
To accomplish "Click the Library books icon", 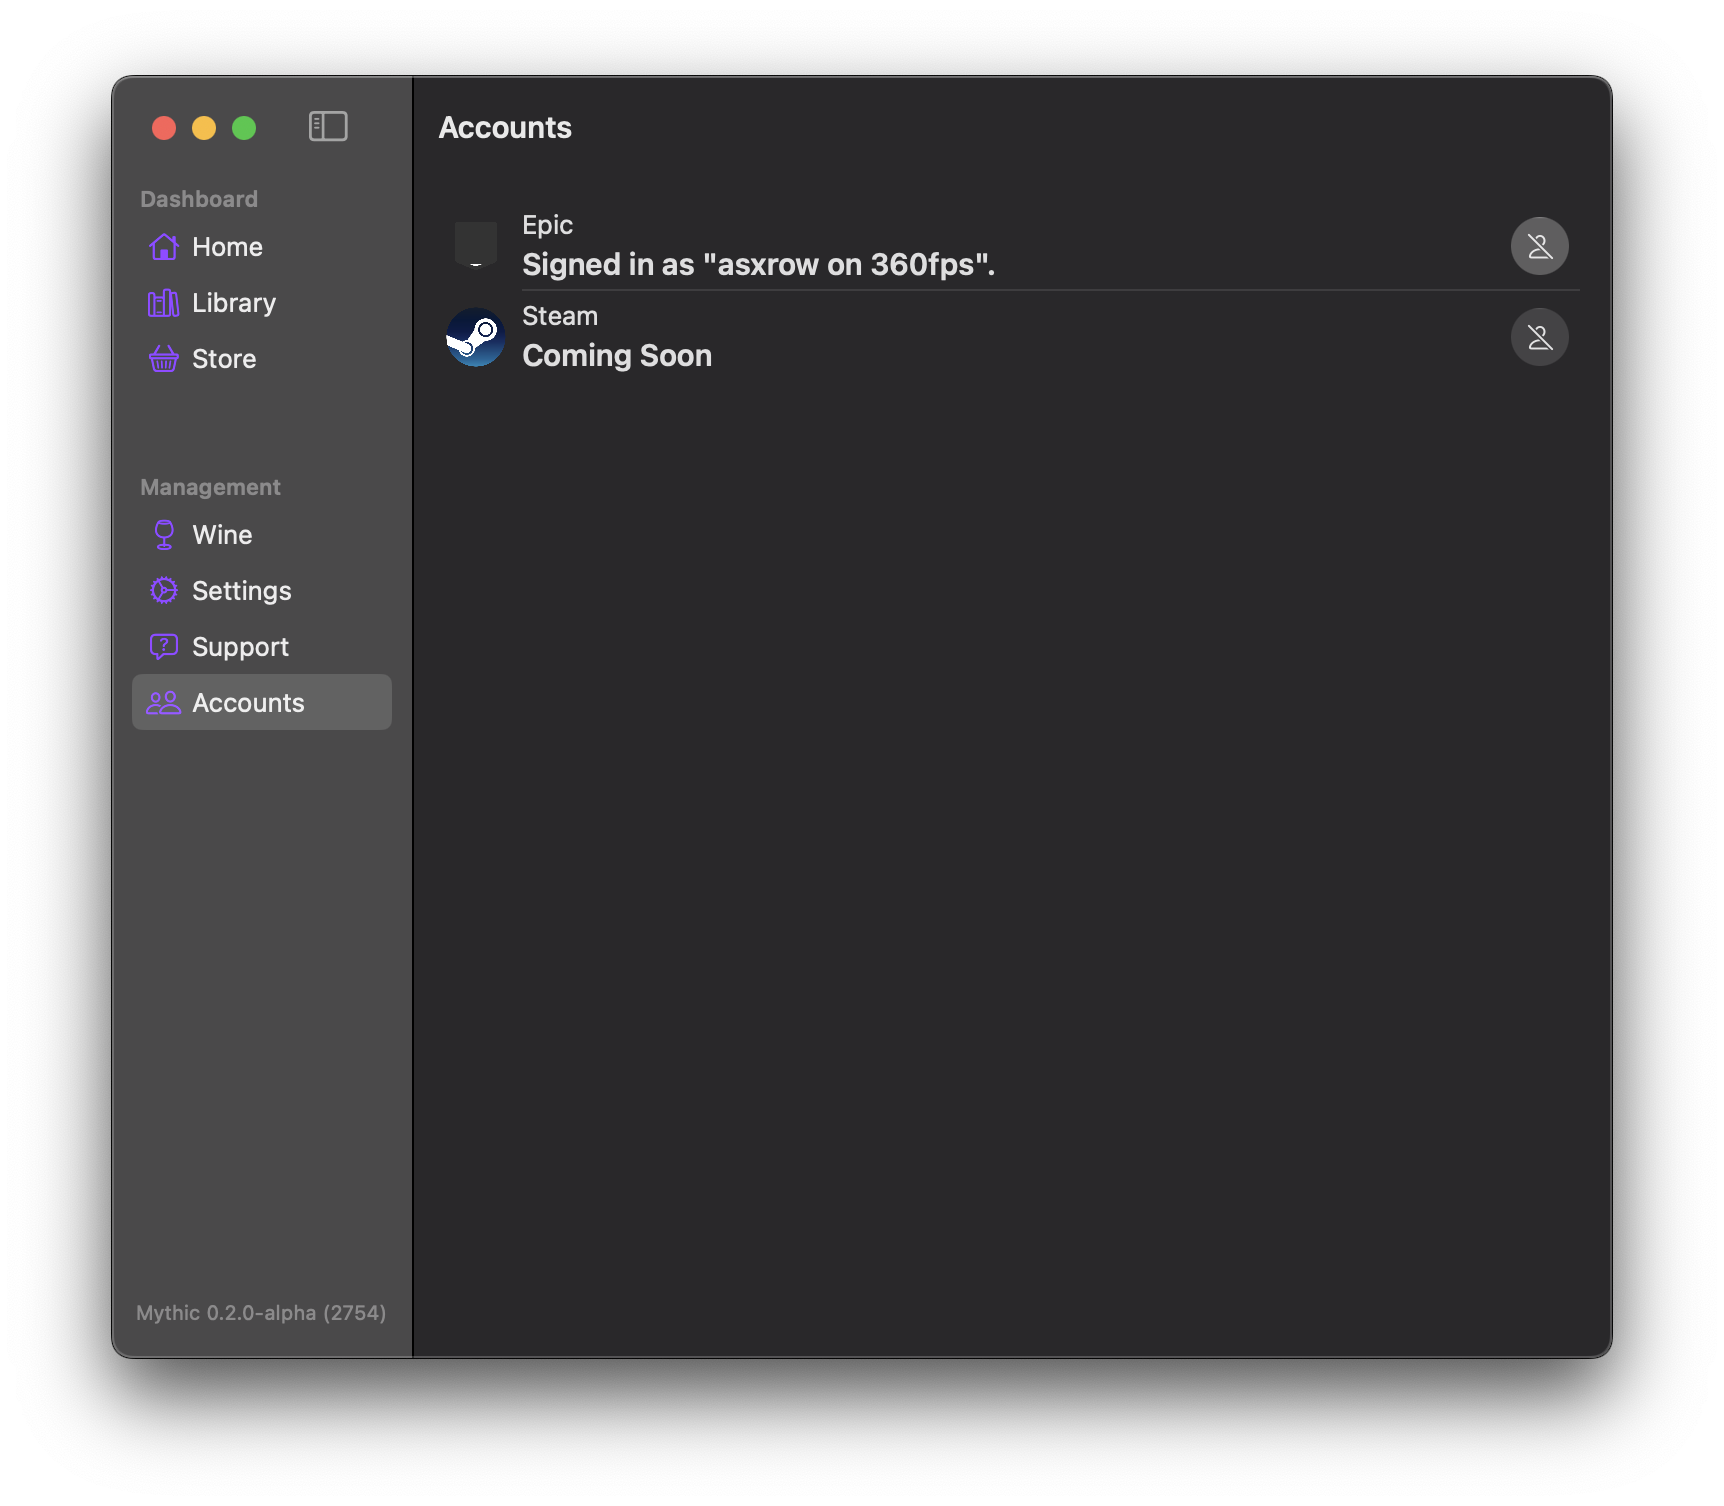I will coord(164,303).
